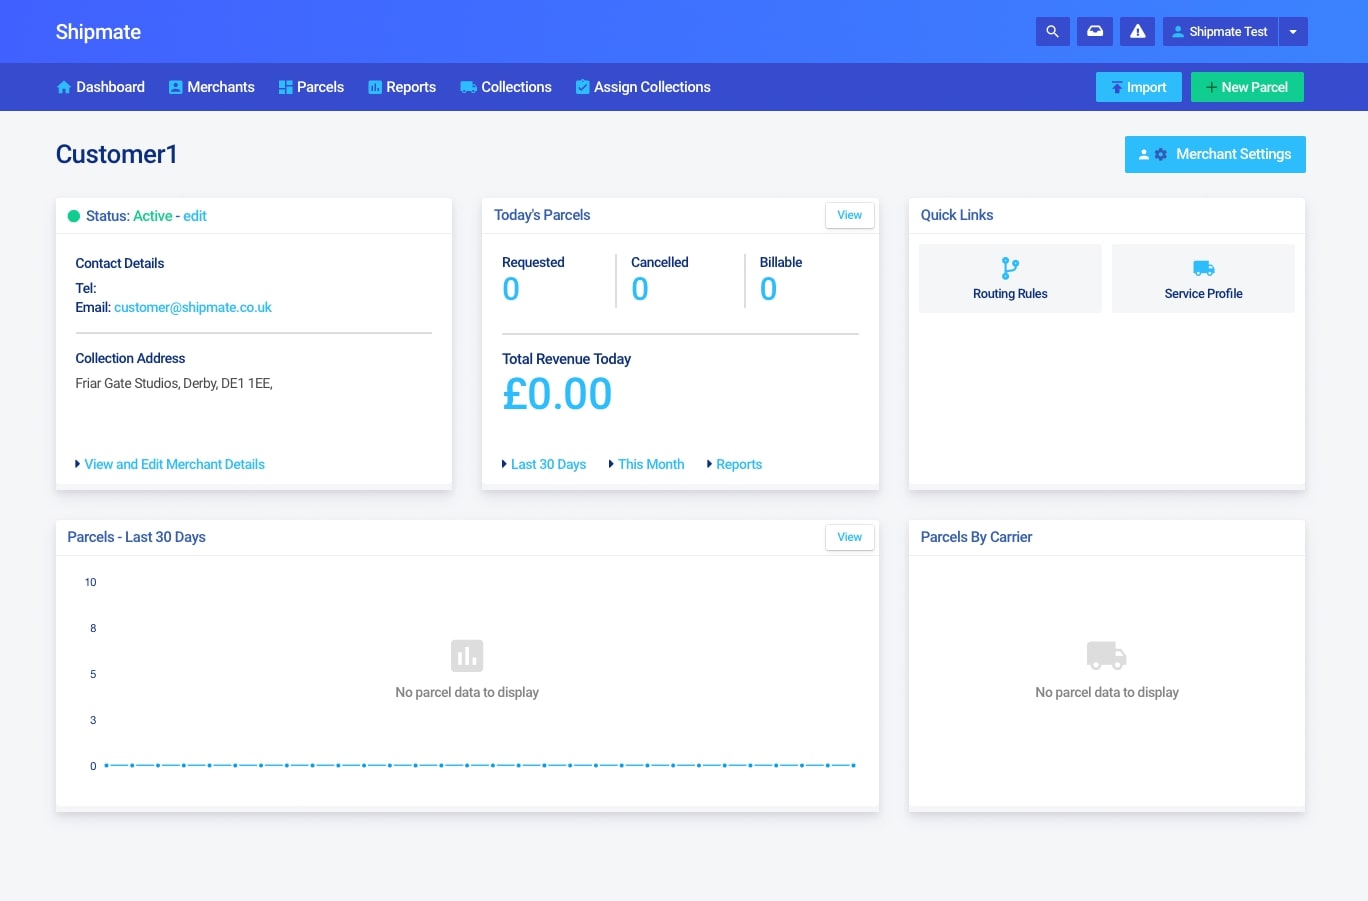Click the bar chart placeholder icon
This screenshot has width=1368, height=901.
pyautogui.click(x=467, y=656)
